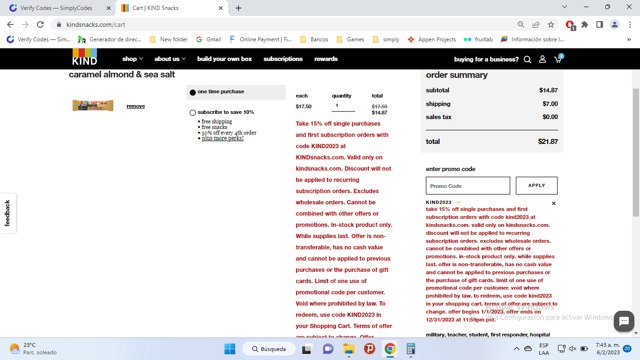Viewport: 640px width, 360px height.
Task: Switch to the Verify Codes SimplyCodes tab
Action: 56,8
